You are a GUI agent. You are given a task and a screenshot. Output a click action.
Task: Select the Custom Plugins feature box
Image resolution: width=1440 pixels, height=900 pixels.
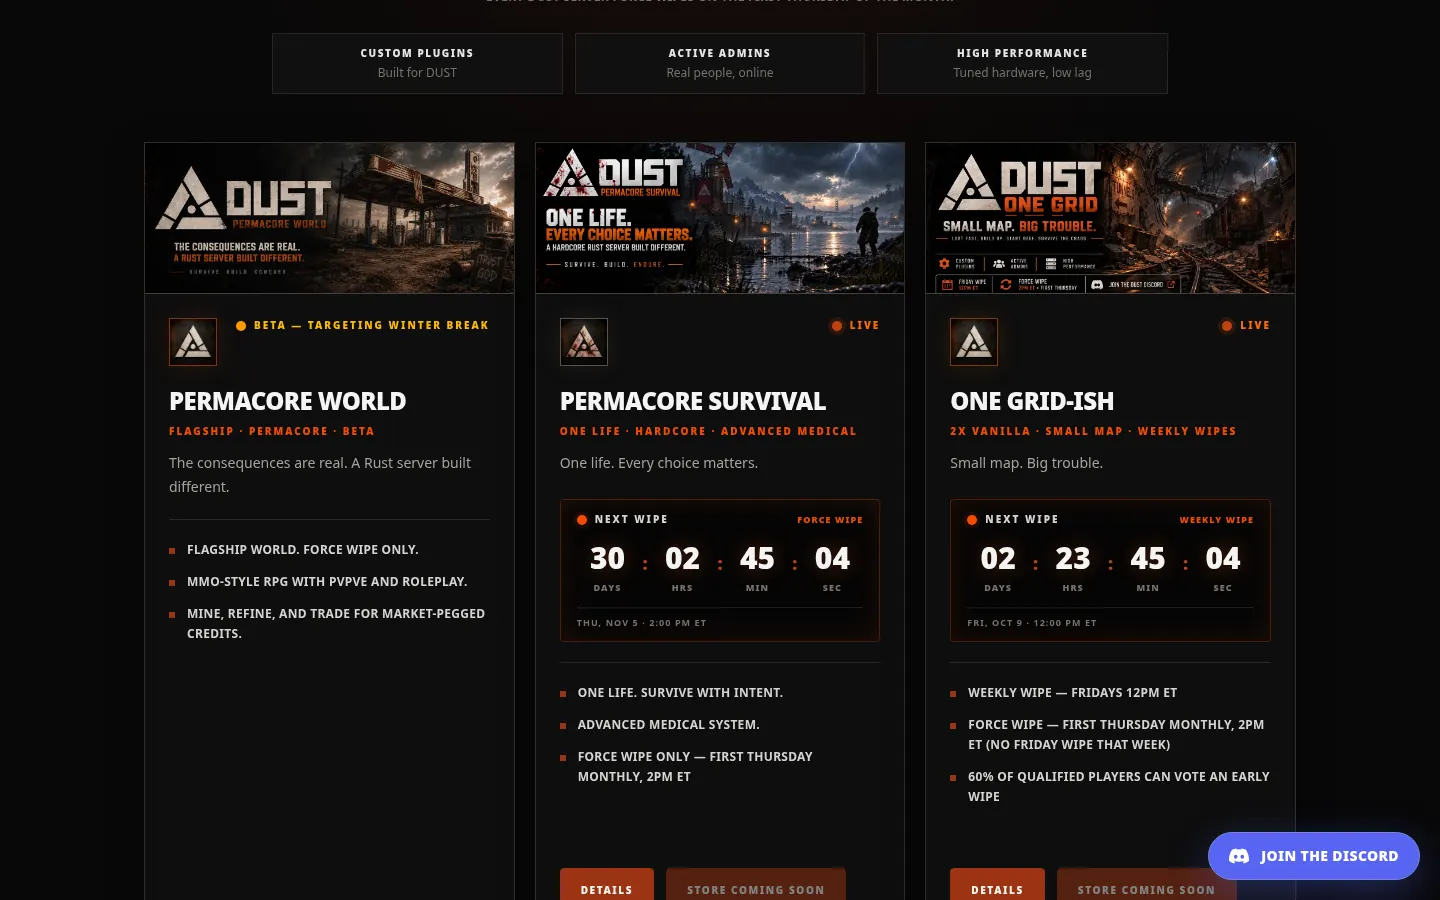(417, 63)
